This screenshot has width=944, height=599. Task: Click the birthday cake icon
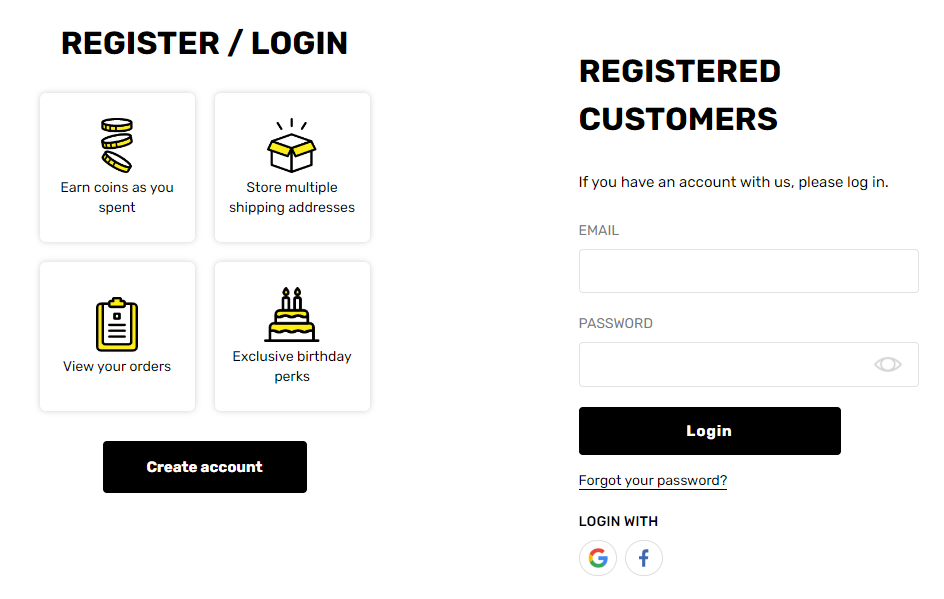pyautogui.click(x=292, y=314)
